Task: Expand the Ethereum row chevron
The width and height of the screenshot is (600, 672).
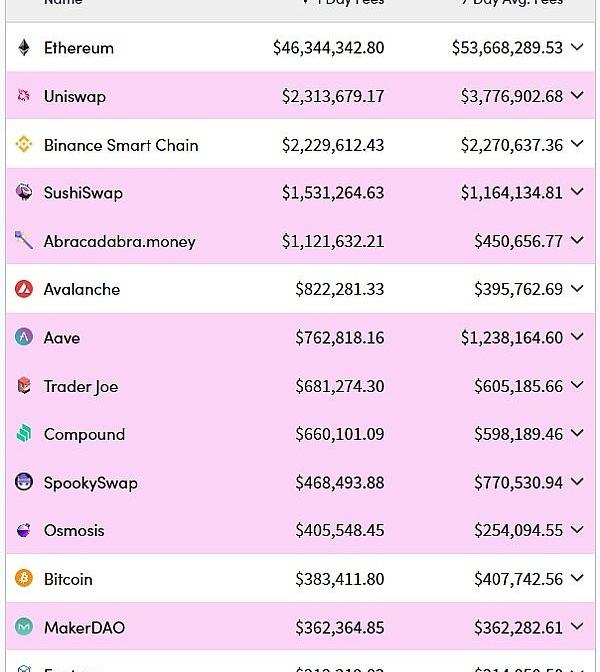Action: 577,48
